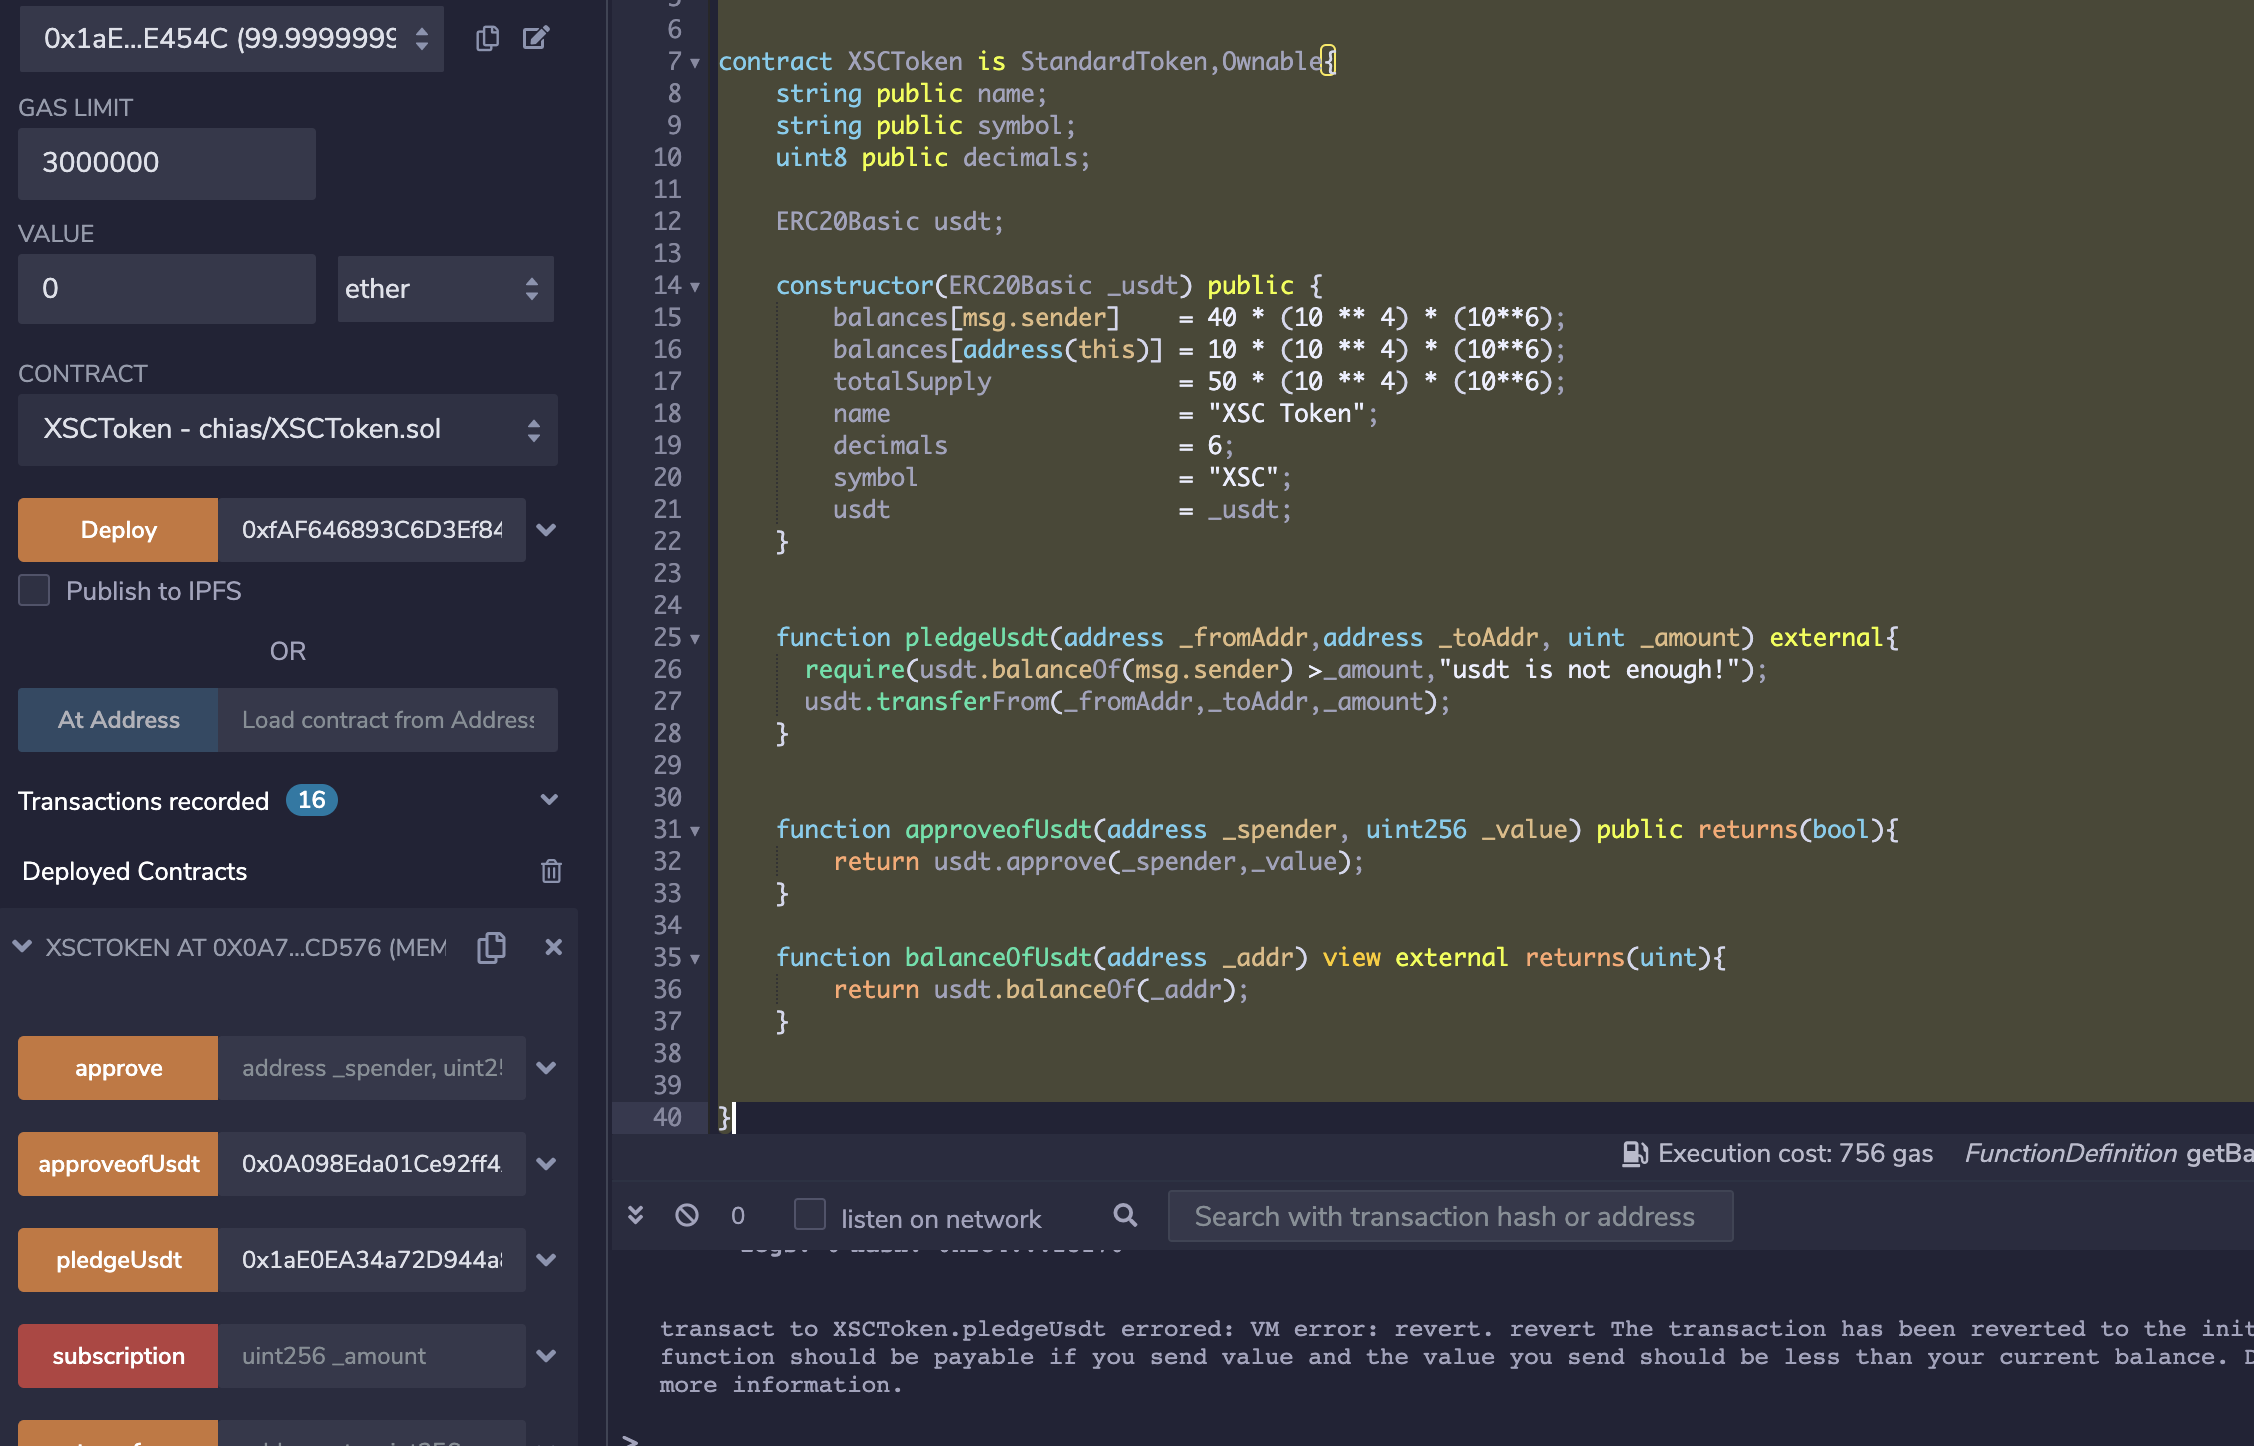Click the pledgeUsdt address input field
This screenshot has height=1446, width=2254.
pos(372,1260)
